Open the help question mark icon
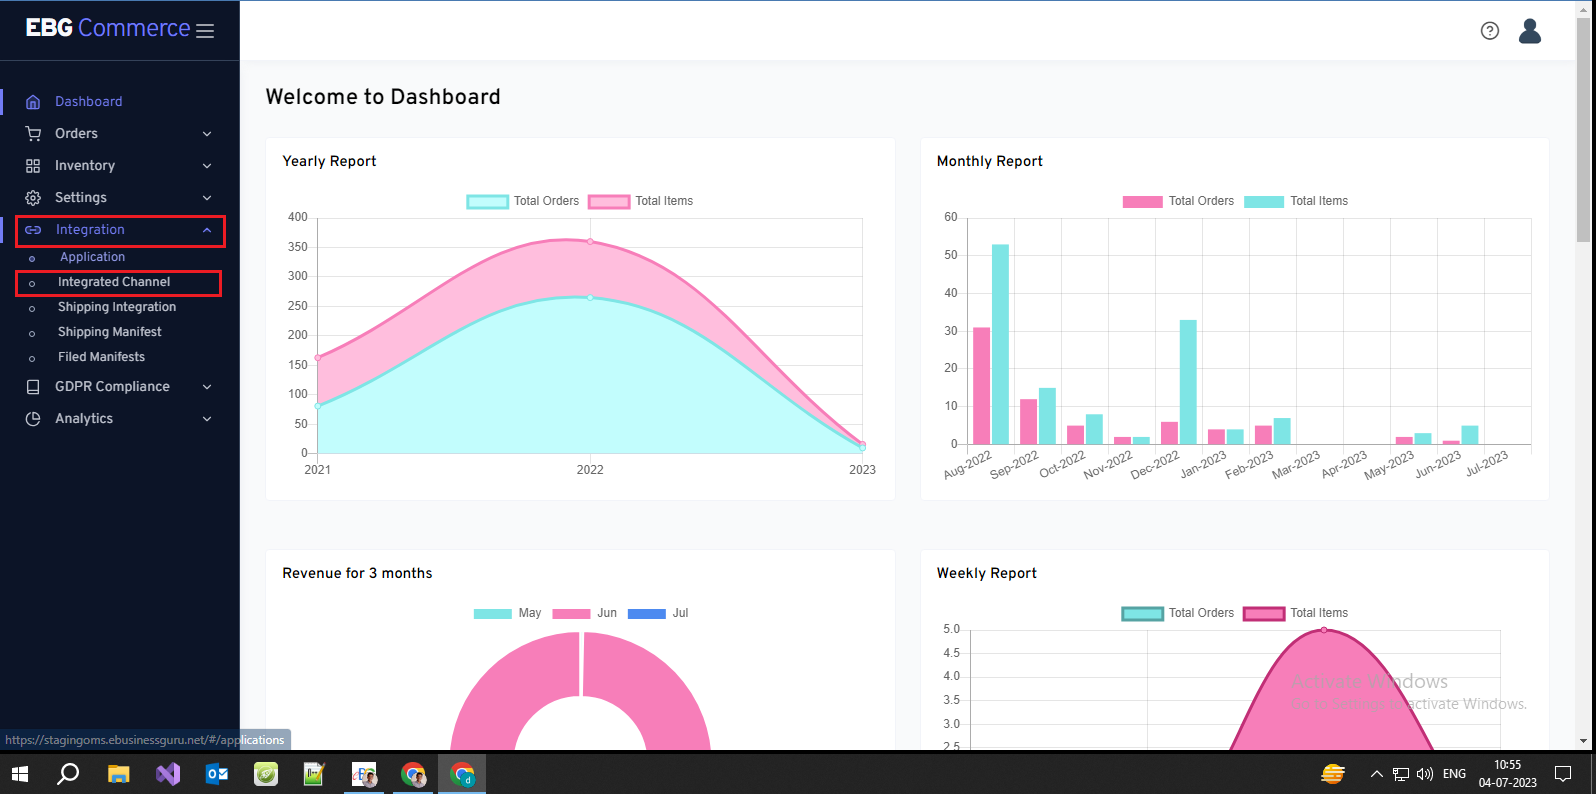 1489,31
